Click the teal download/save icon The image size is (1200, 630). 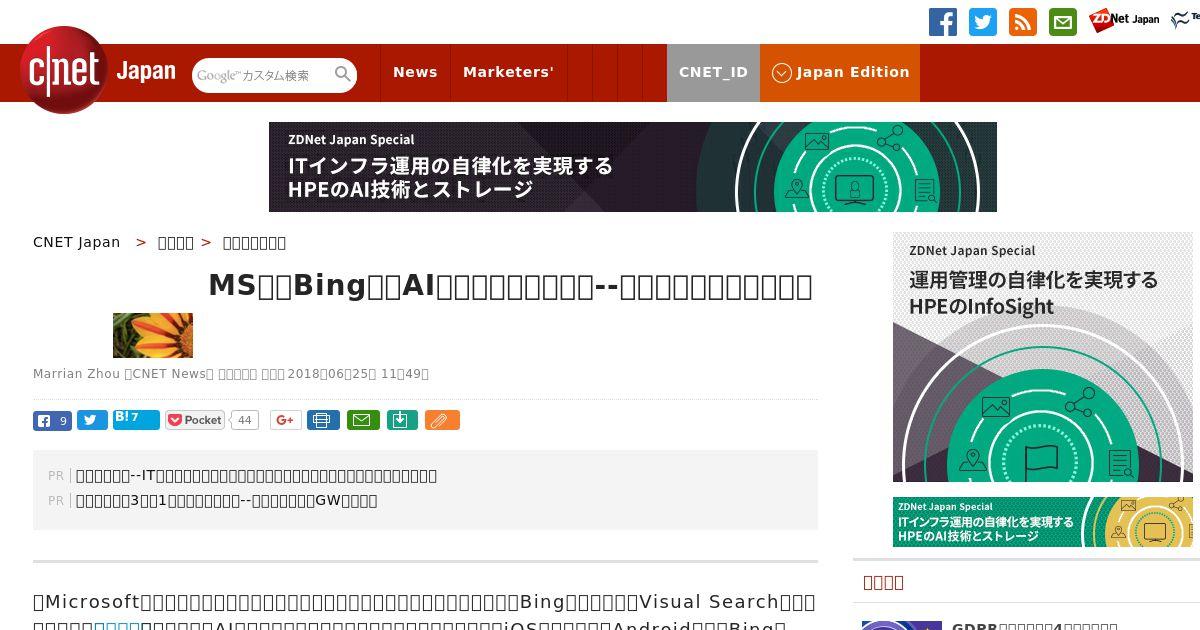coord(401,420)
